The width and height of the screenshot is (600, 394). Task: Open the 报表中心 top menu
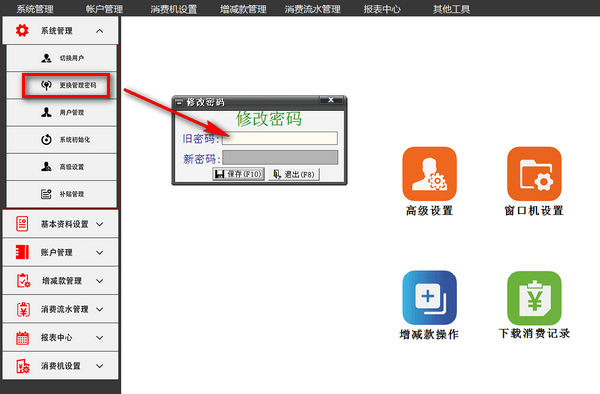coord(382,9)
